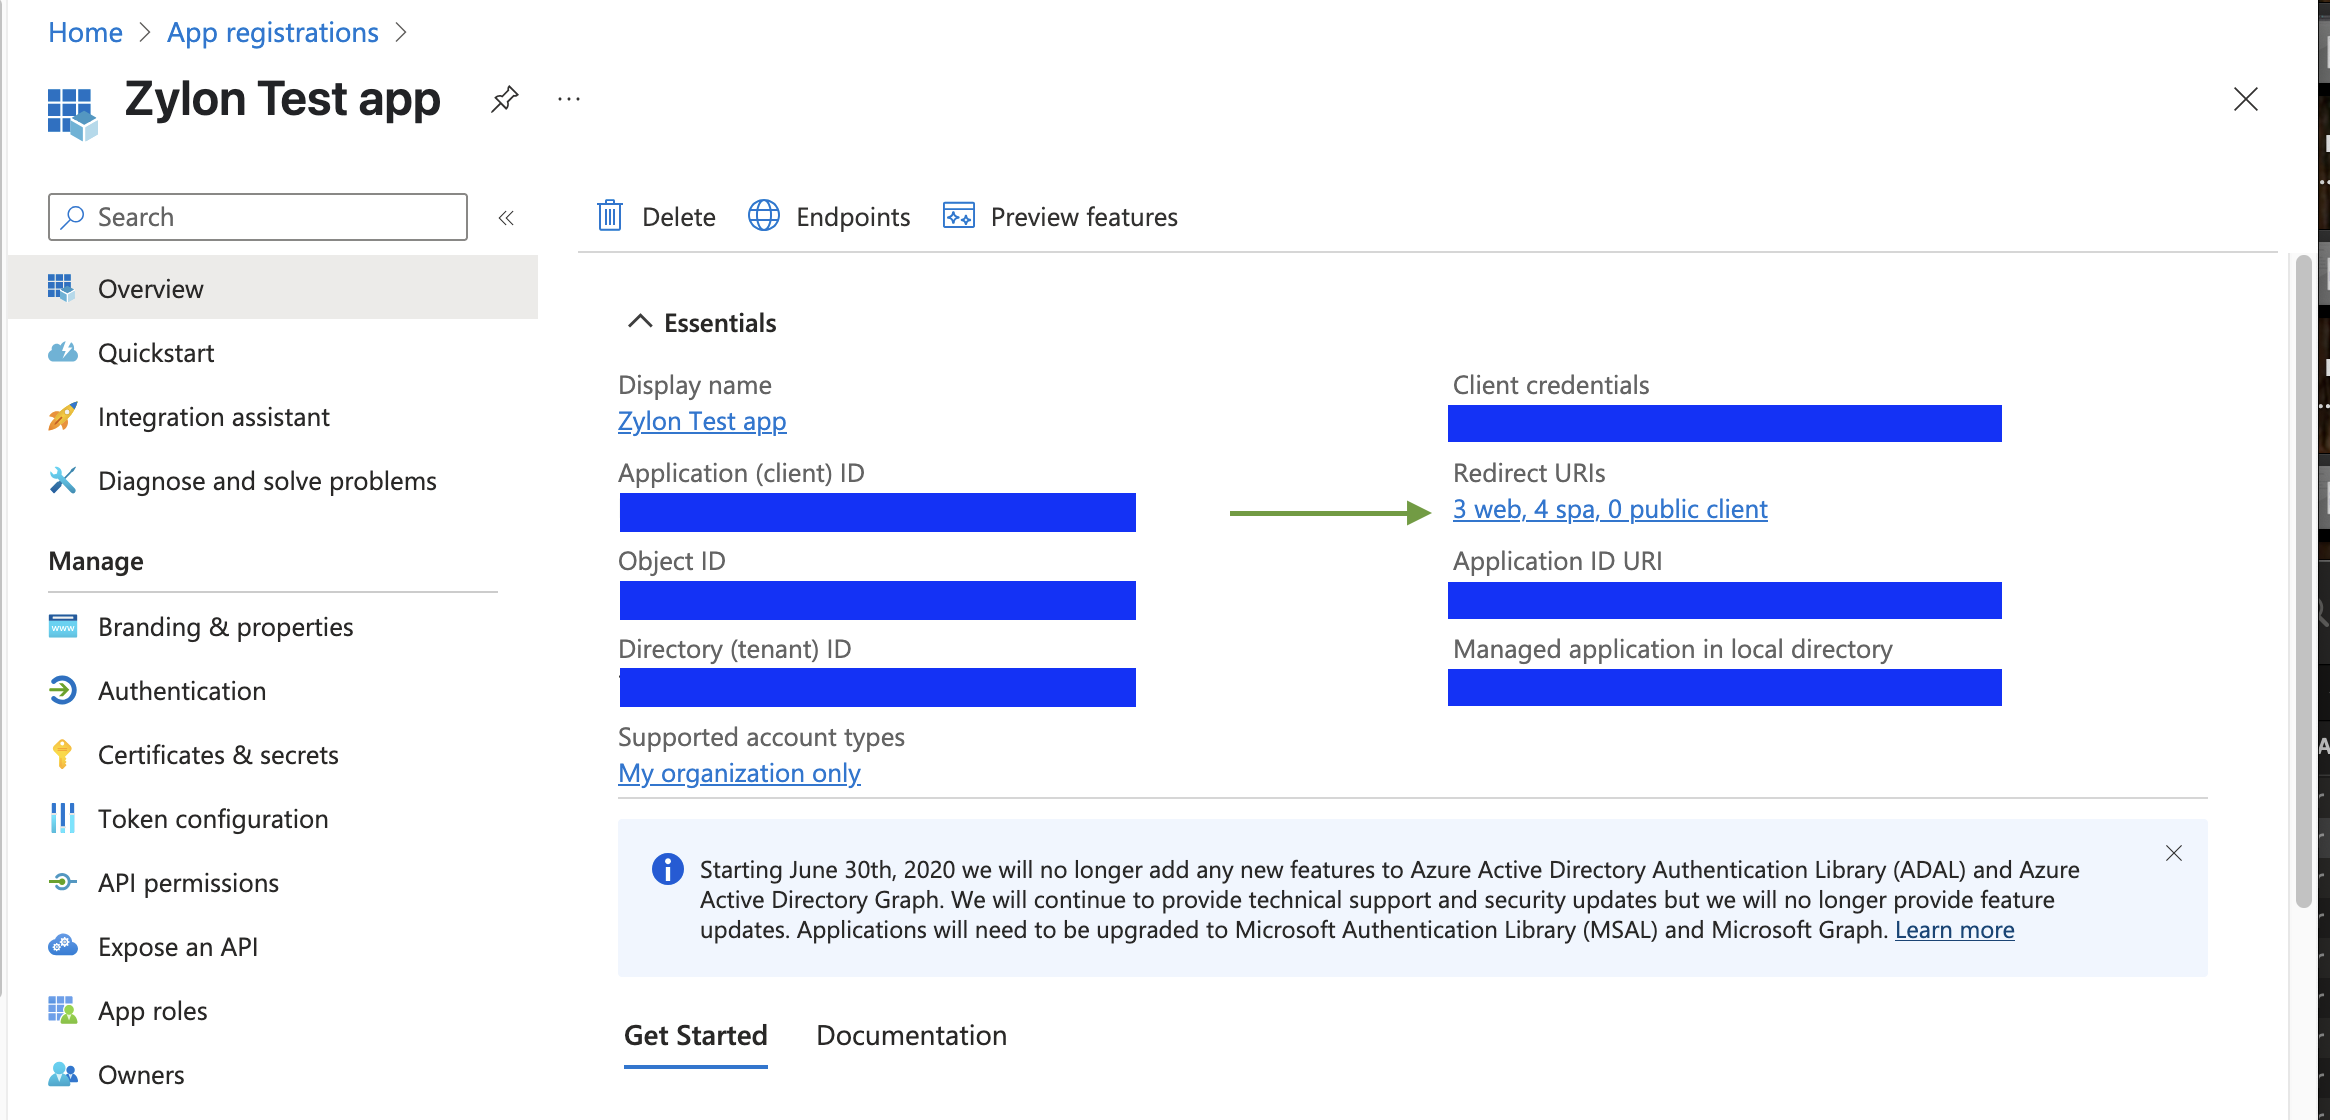Click the vertical page scrollbar

point(2303,580)
